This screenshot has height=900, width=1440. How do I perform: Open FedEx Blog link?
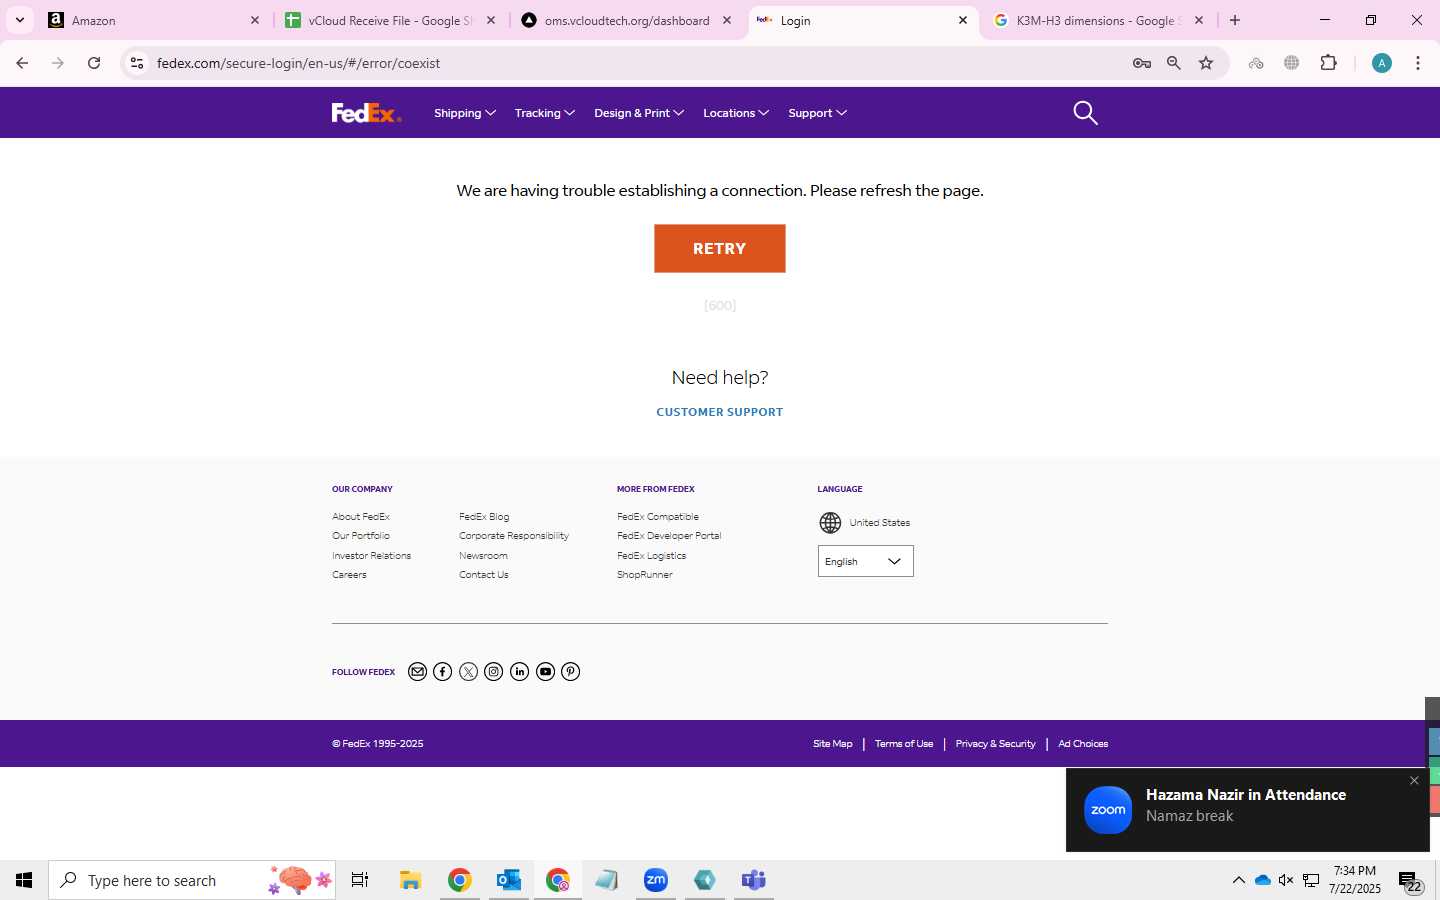[484, 517]
